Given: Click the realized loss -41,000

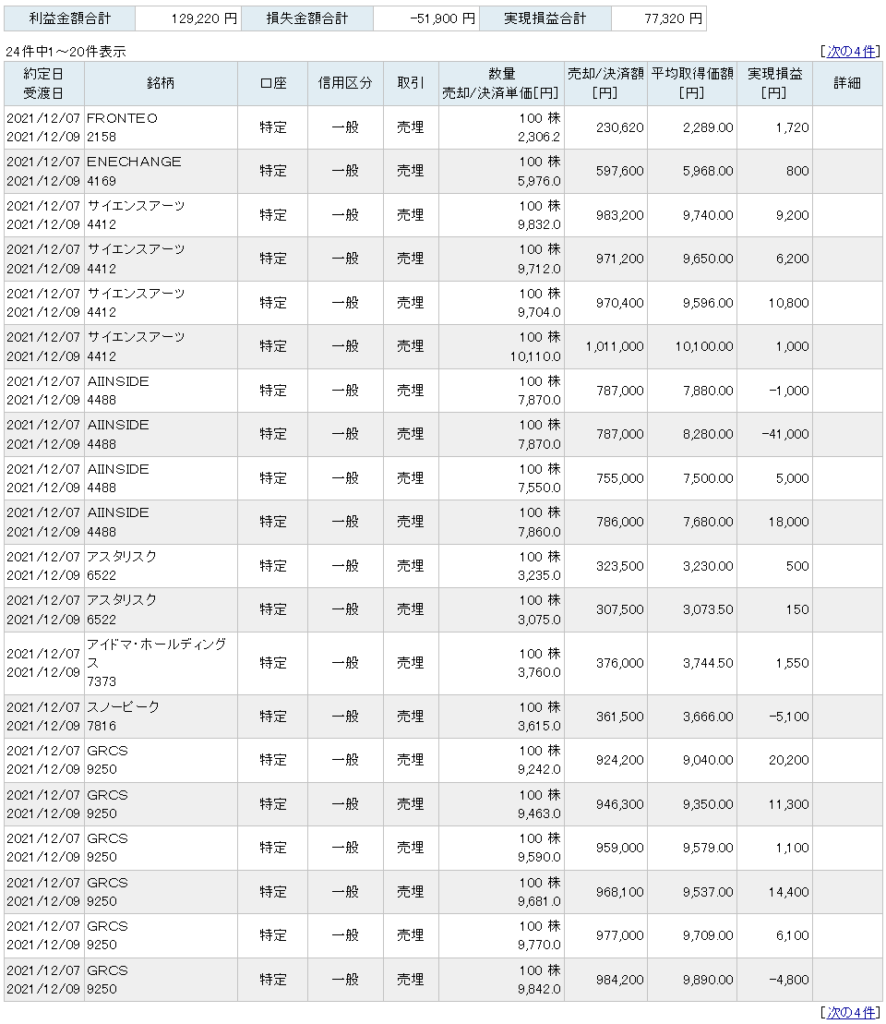Looking at the screenshot, I should (x=785, y=434).
